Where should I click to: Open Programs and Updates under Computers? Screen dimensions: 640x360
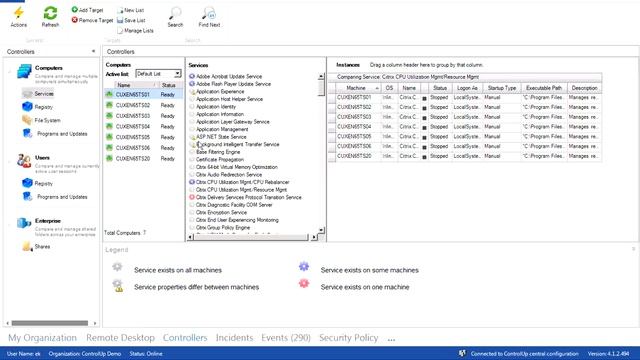coord(55,134)
